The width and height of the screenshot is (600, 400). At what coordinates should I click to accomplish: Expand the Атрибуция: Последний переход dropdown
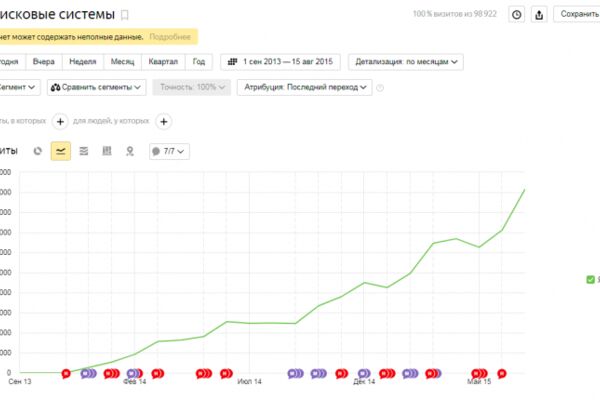pos(305,87)
